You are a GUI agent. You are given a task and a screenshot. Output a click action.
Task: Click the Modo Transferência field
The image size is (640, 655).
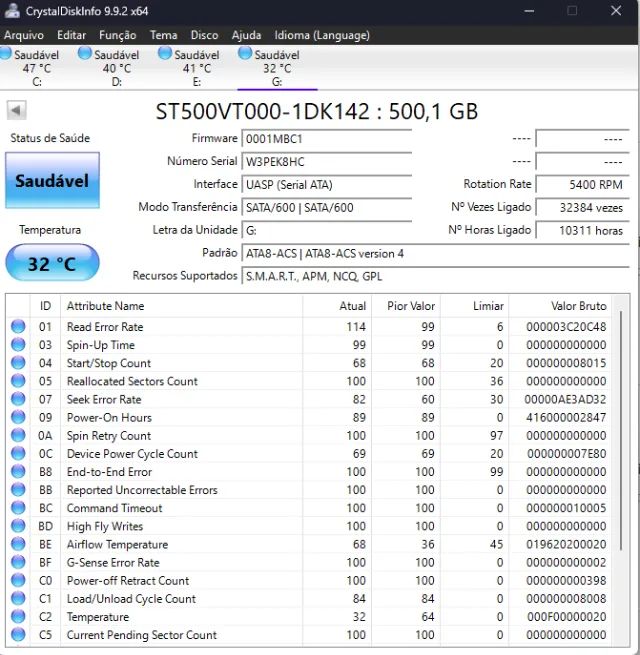coord(327,207)
